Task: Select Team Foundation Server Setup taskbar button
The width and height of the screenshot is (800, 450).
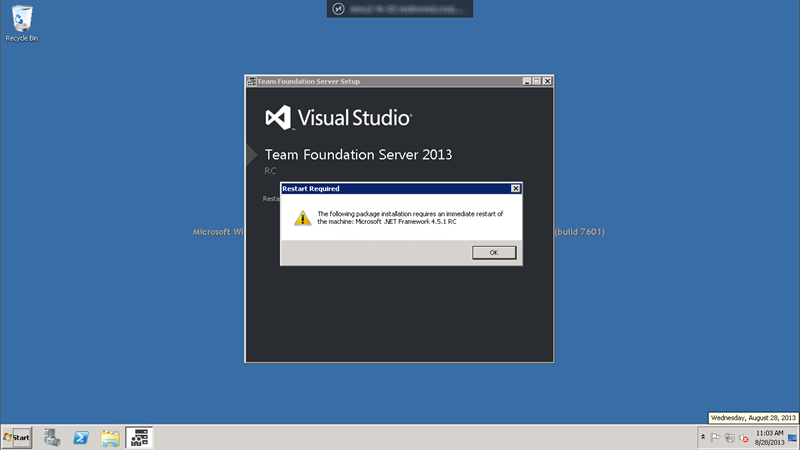Action: [x=139, y=438]
